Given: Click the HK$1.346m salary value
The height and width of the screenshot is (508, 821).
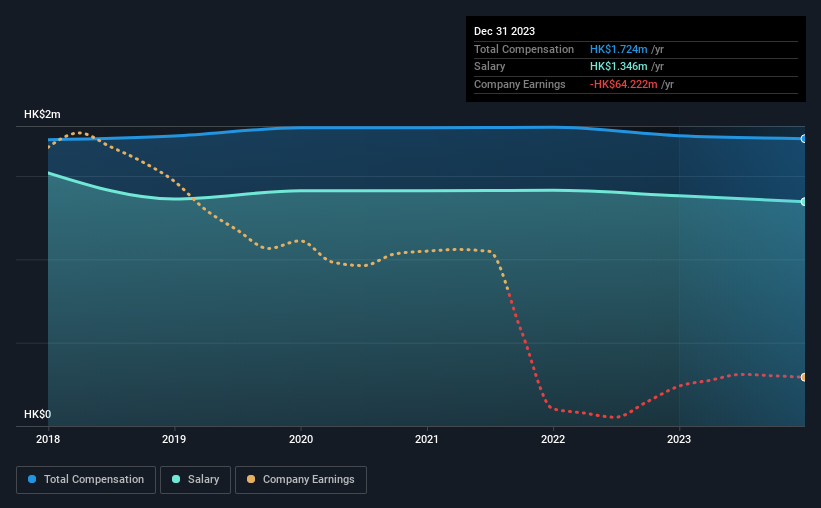Looking at the screenshot, I should coord(618,67).
